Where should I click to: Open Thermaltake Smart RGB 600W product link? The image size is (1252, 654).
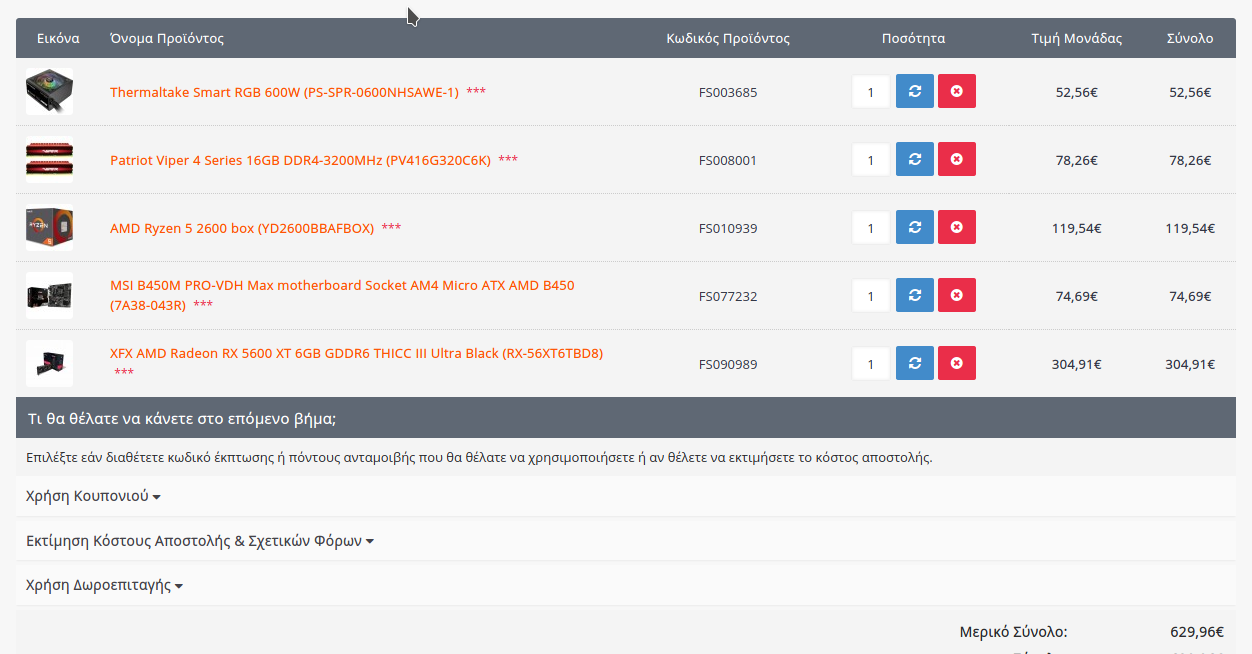pos(284,92)
